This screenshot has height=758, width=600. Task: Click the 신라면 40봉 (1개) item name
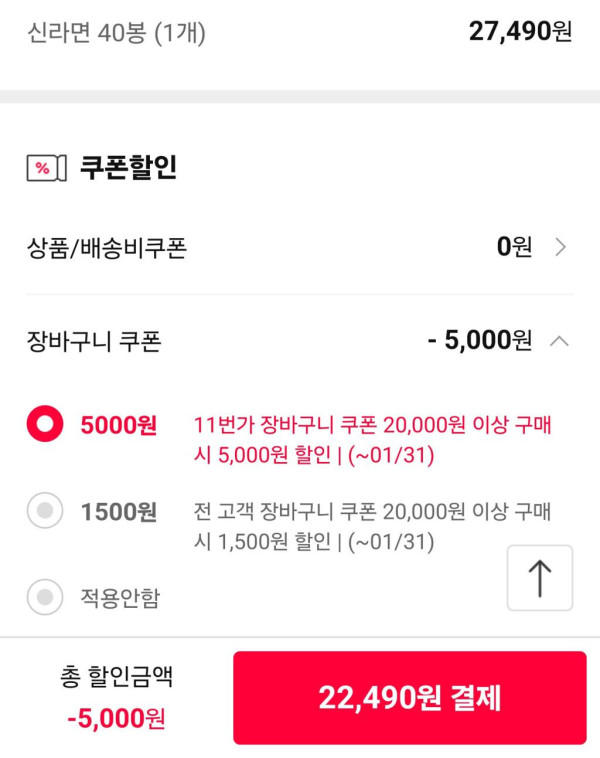(x=116, y=32)
